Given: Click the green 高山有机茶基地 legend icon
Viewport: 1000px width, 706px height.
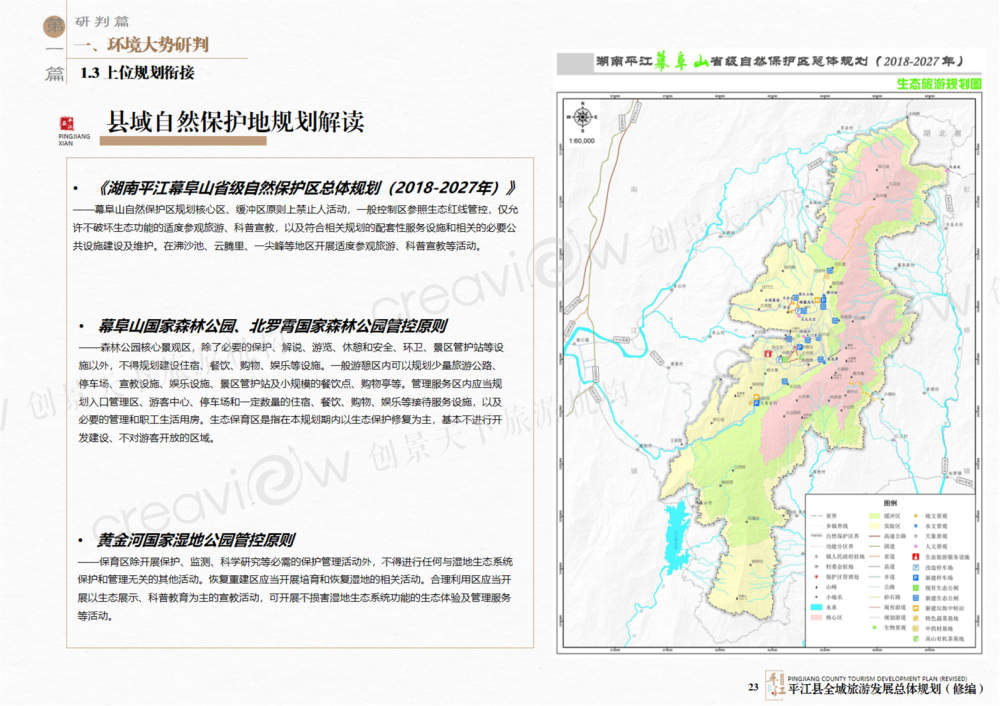Looking at the screenshot, I should point(916,638).
